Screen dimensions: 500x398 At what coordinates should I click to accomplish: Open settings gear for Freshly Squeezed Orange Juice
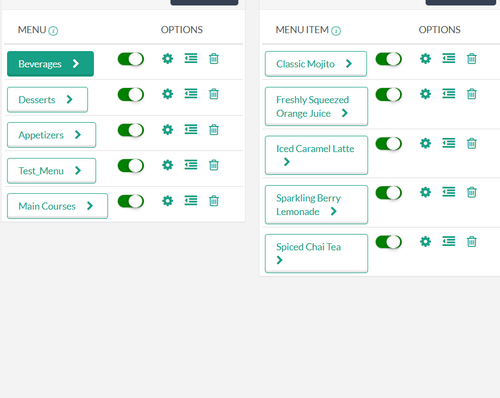(425, 94)
